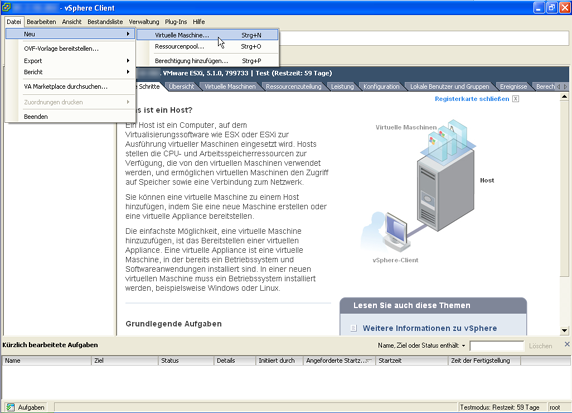Open Weitere Informationen zu vSphere link

(429, 328)
